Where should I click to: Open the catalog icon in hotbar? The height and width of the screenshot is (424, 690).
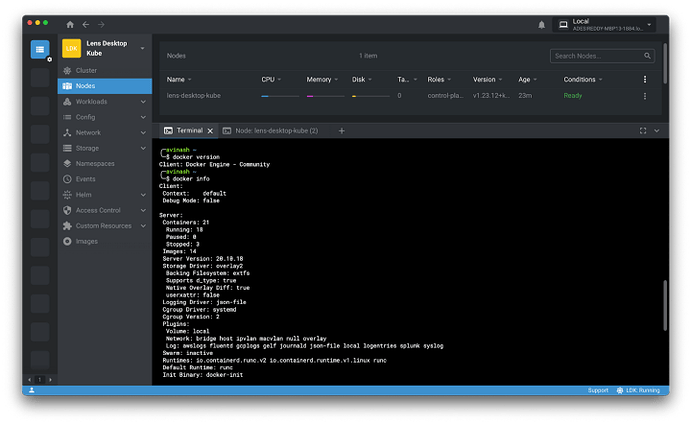click(x=39, y=48)
